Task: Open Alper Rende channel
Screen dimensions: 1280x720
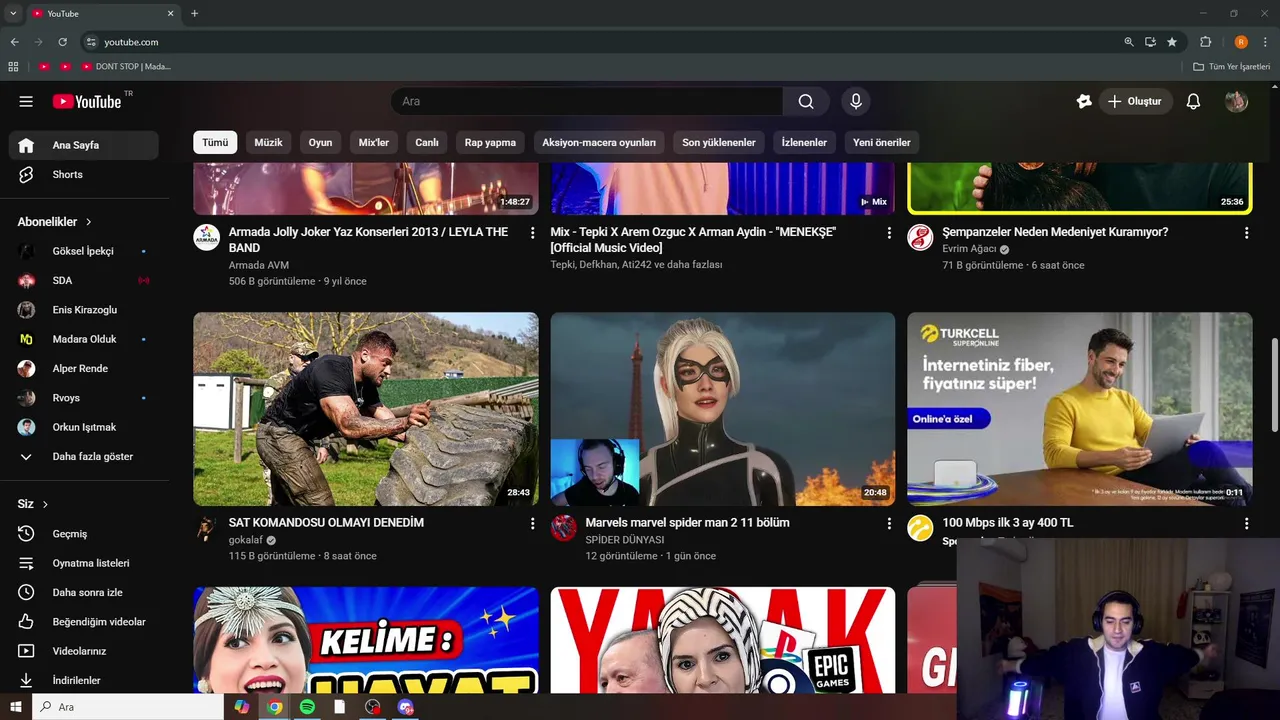Action: [84, 368]
